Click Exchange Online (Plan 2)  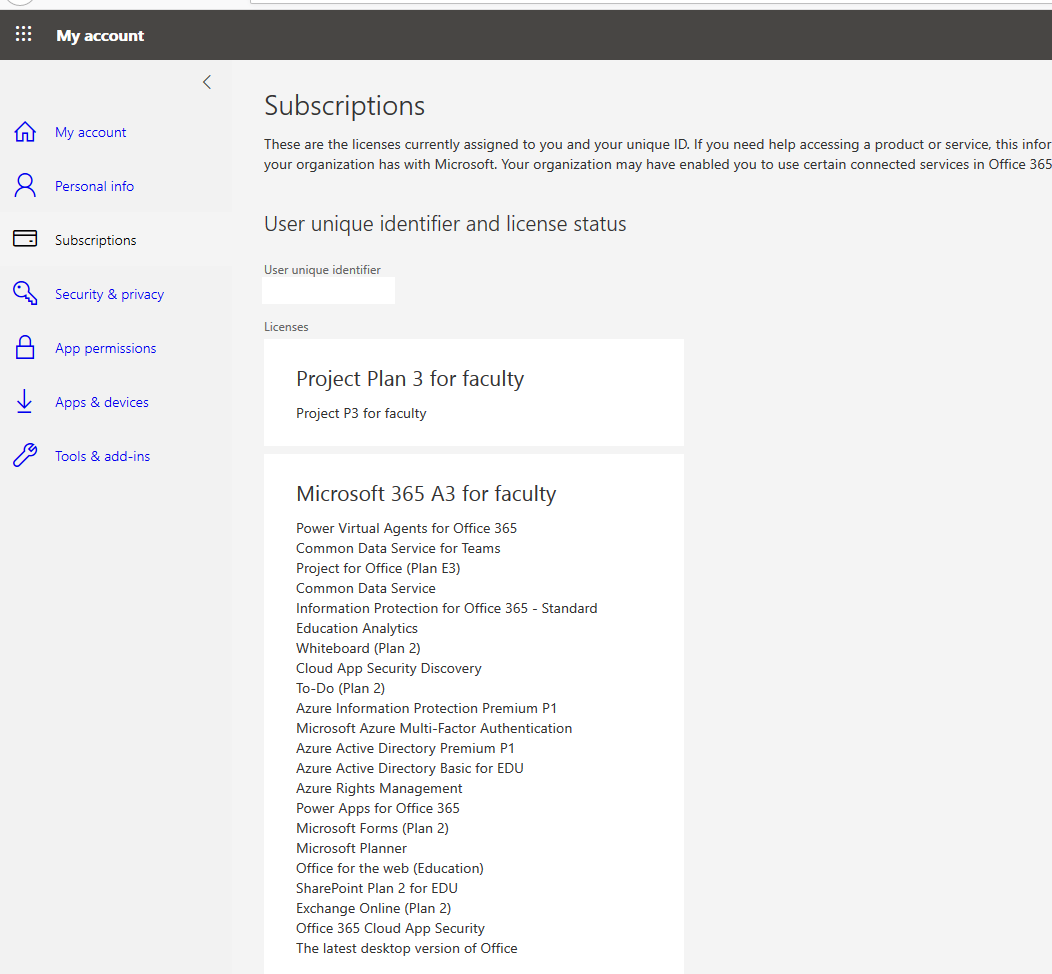click(374, 909)
